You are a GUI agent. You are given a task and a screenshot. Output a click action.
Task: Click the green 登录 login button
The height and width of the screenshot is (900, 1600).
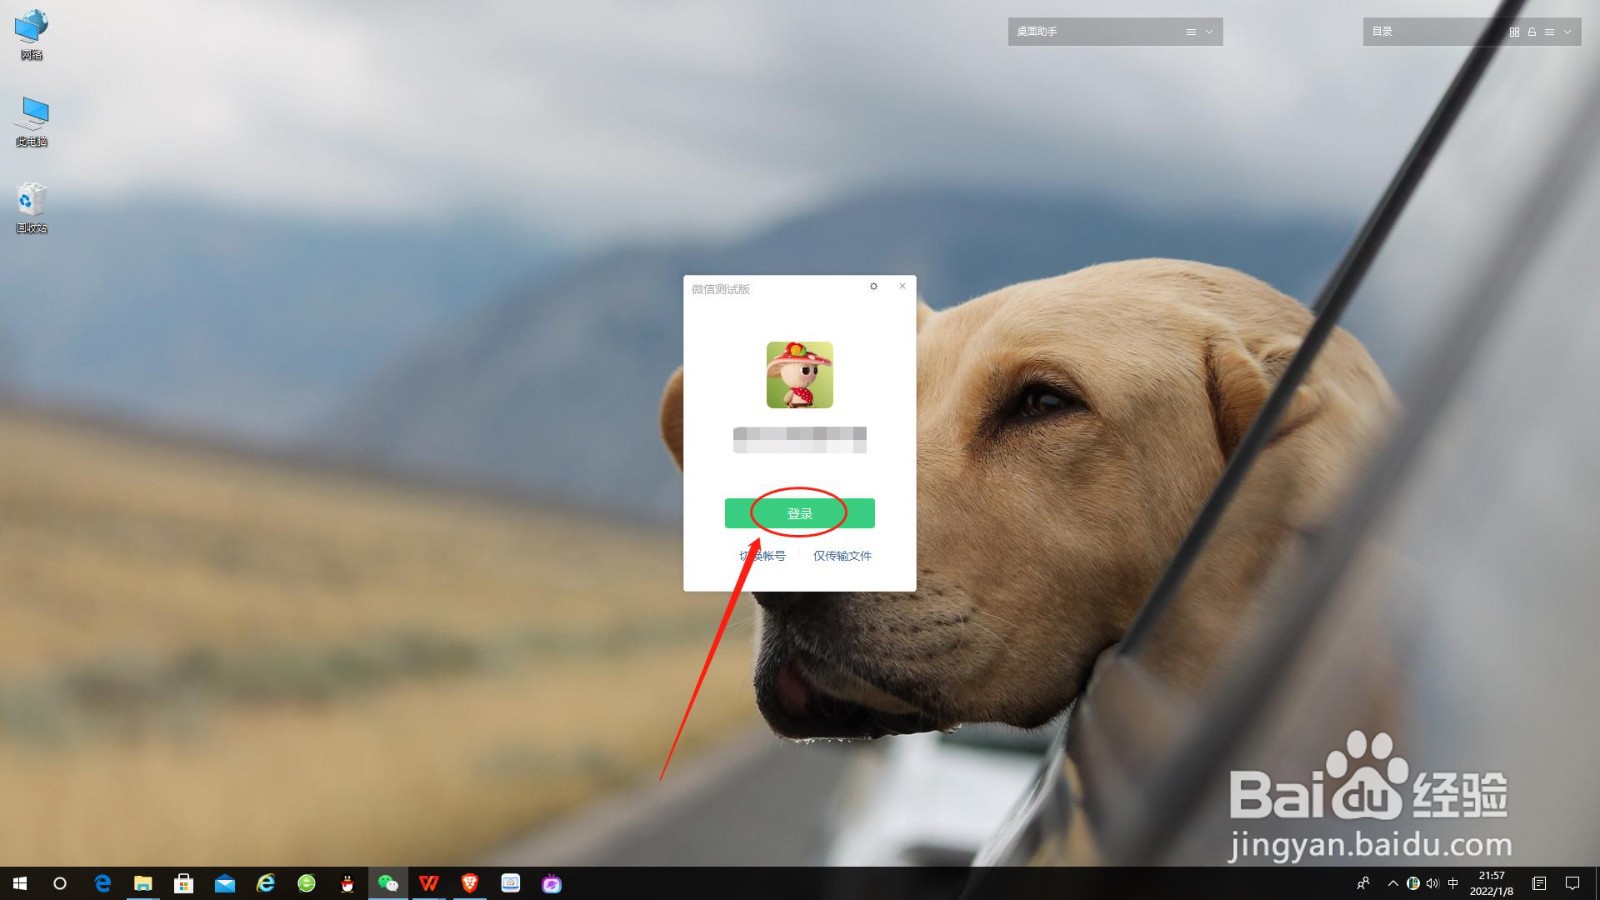click(x=799, y=513)
